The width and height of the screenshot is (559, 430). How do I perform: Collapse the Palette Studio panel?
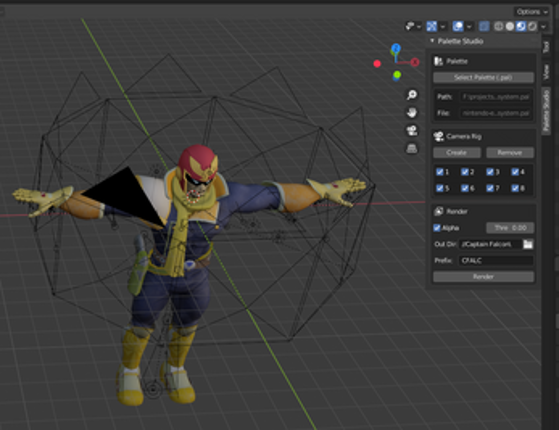click(x=432, y=41)
